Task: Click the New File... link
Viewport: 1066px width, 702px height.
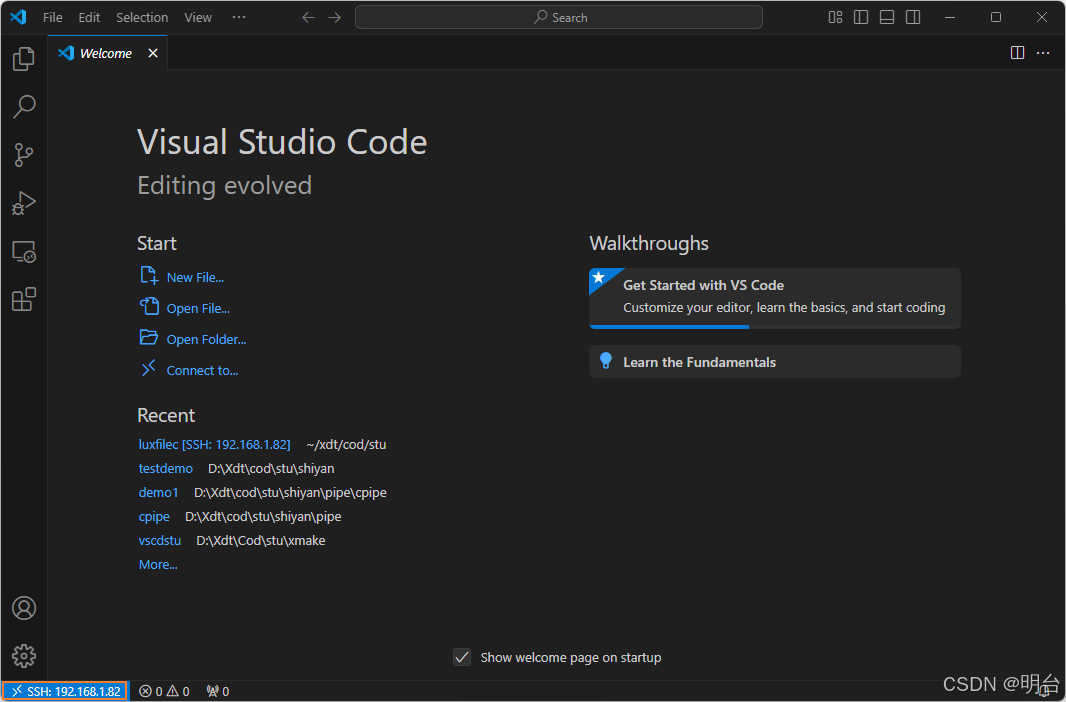Action: [x=195, y=277]
